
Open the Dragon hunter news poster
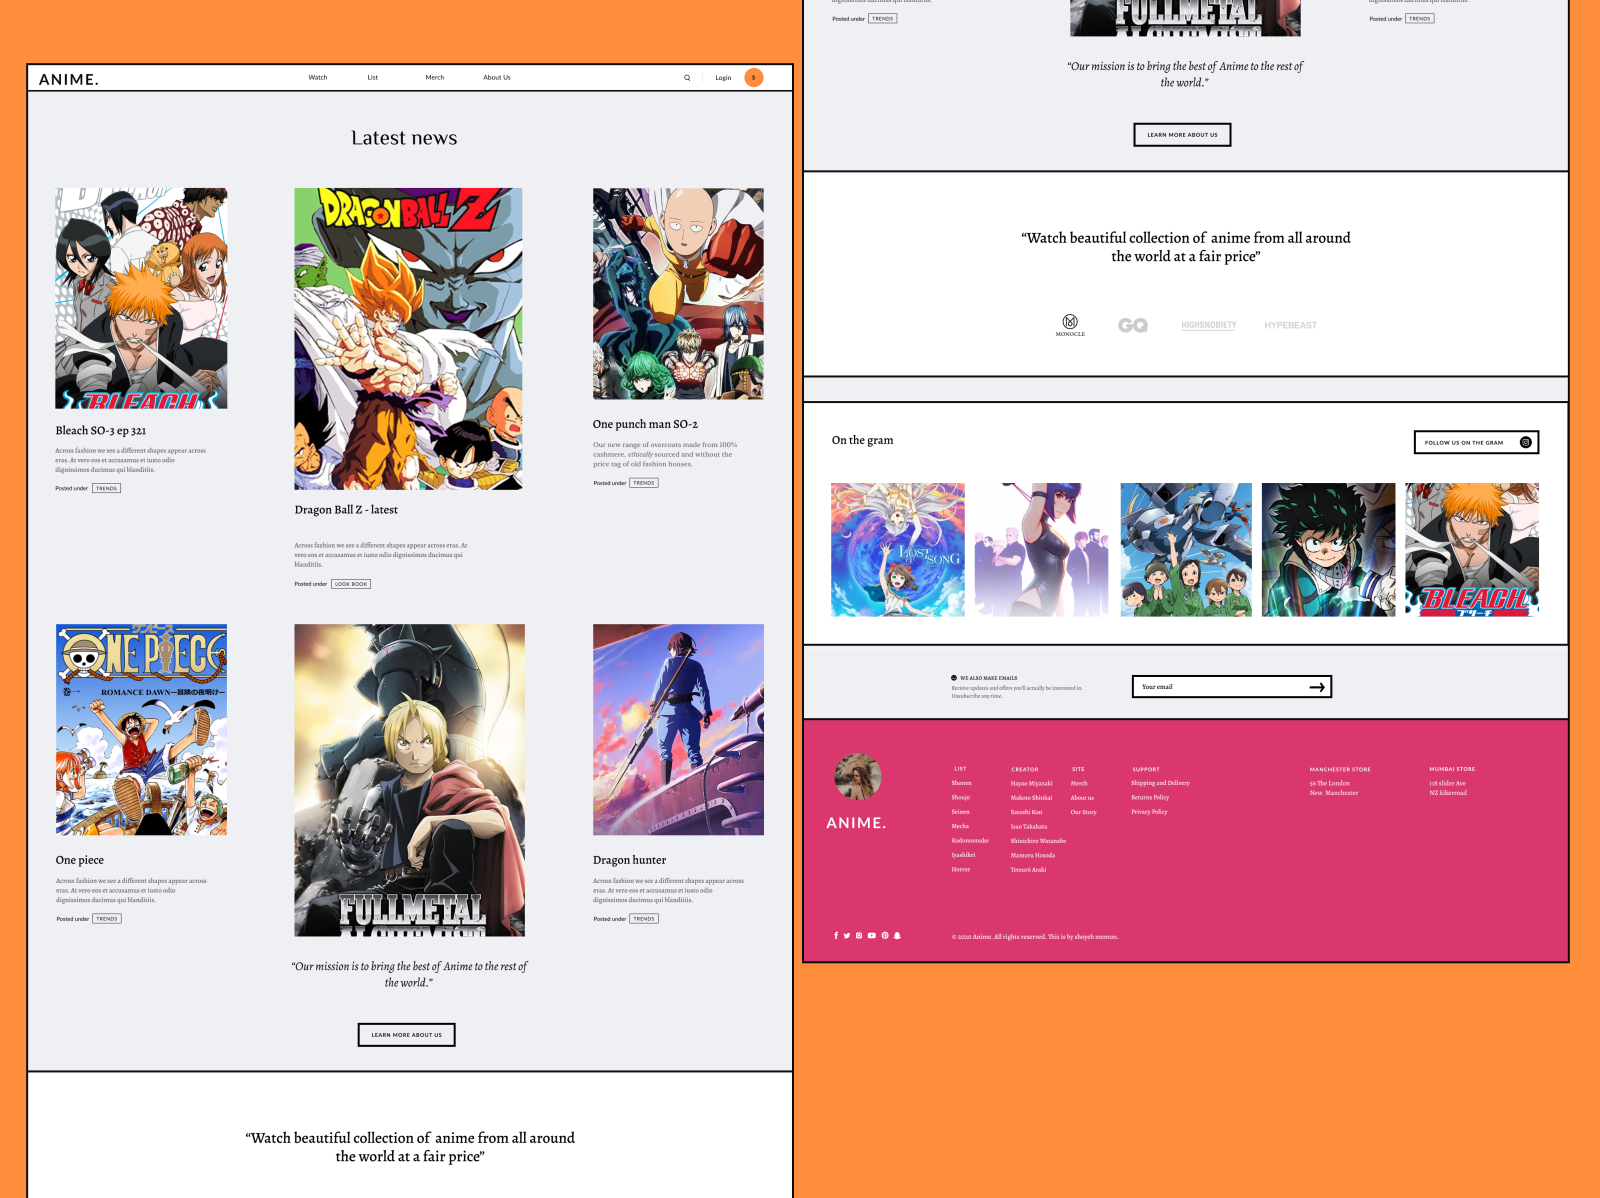pyautogui.click(x=678, y=730)
